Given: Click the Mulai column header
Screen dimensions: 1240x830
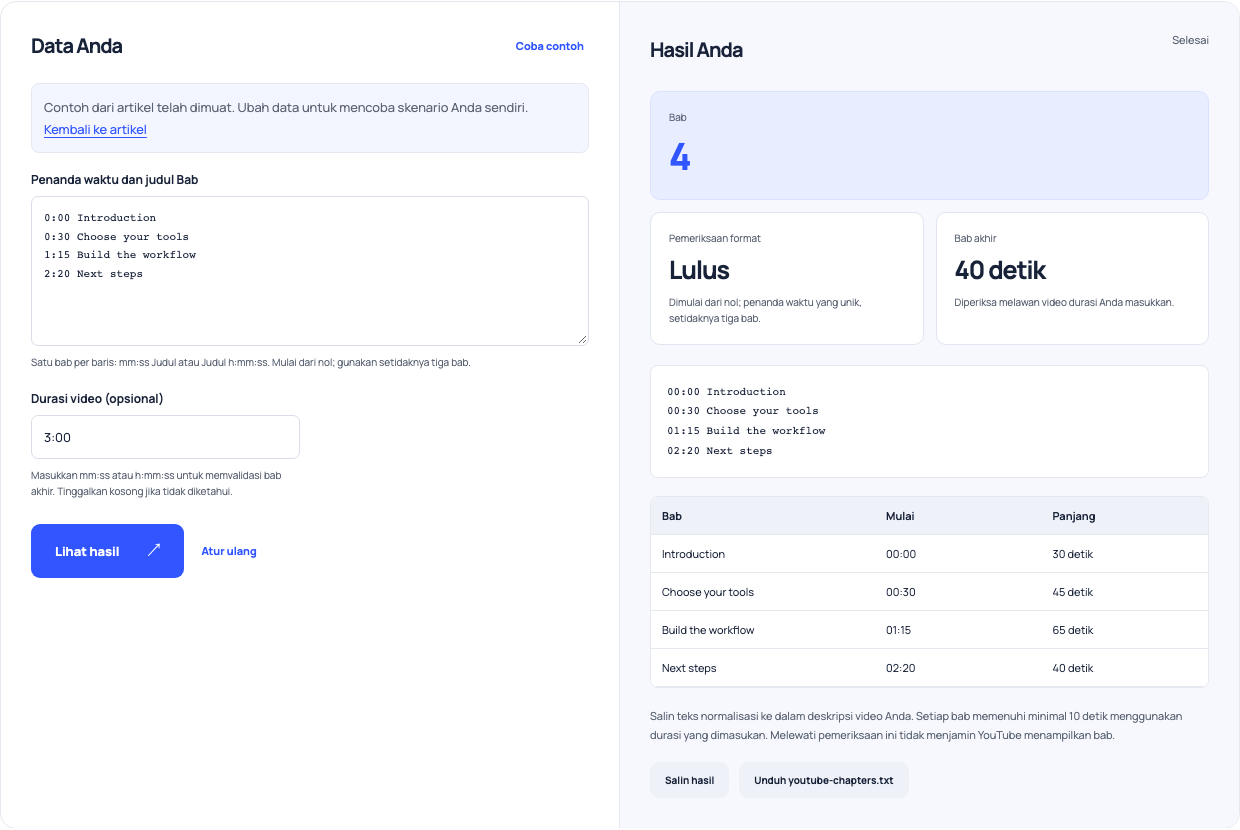Looking at the screenshot, I should tap(900, 516).
